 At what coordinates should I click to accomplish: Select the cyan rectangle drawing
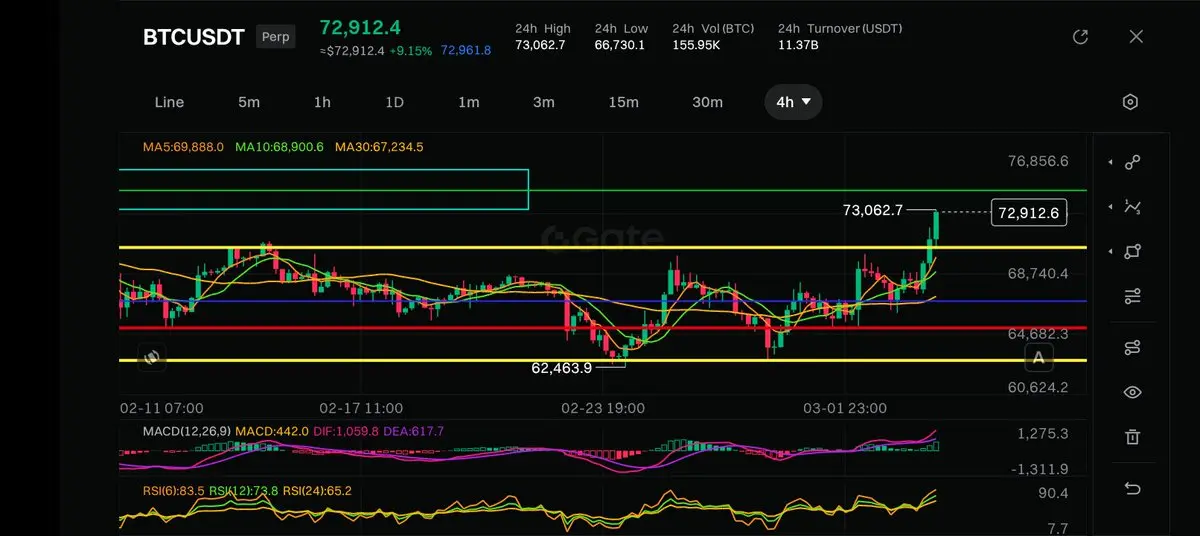pyautogui.click(x=323, y=190)
